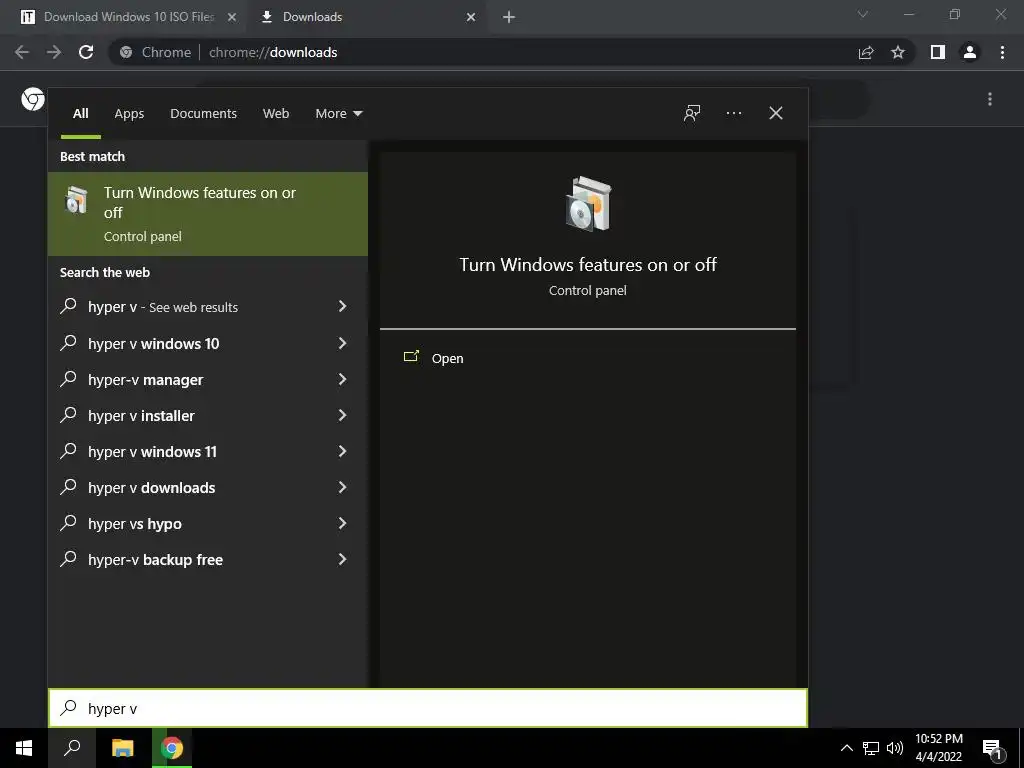Switch to the Apps search filter
The width and height of the screenshot is (1024, 768).
tap(129, 114)
